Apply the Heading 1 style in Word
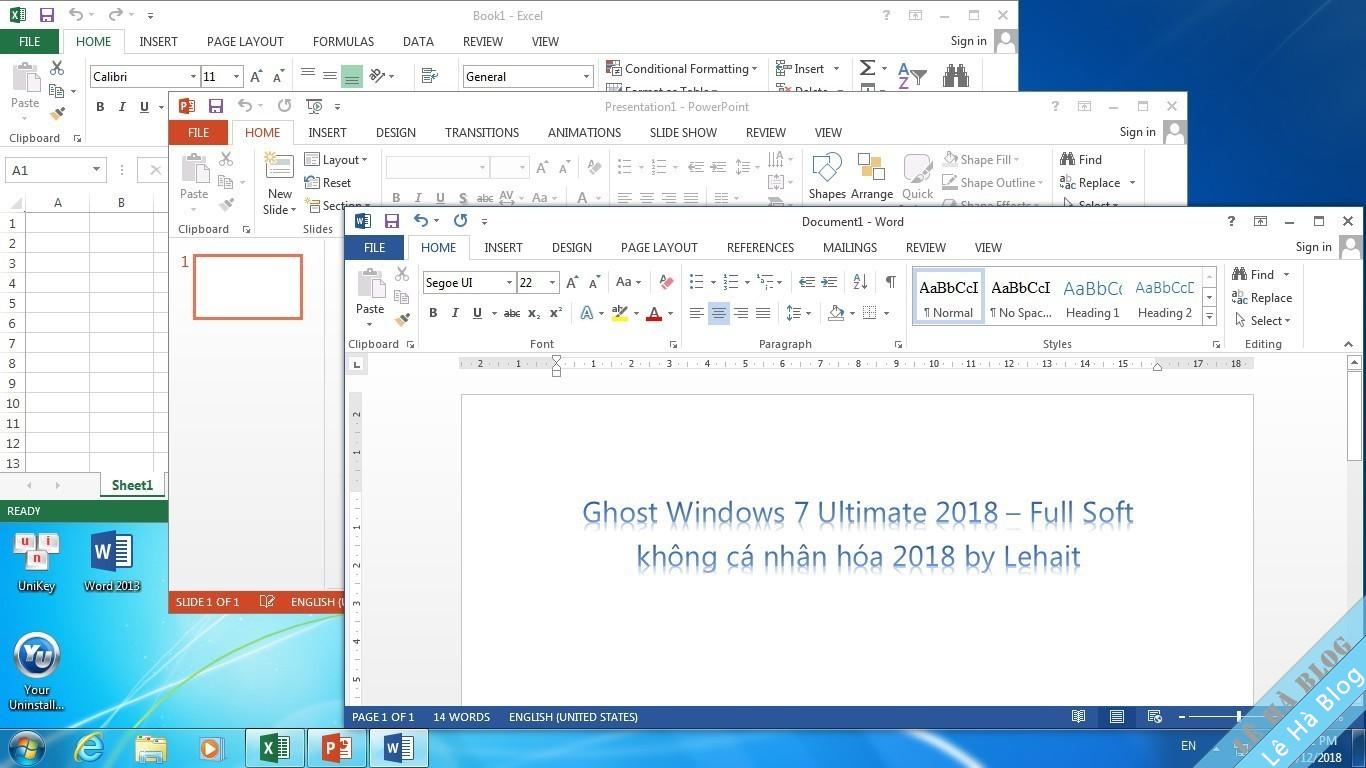Viewport: 1366px width, 768px height. (1092, 297)
